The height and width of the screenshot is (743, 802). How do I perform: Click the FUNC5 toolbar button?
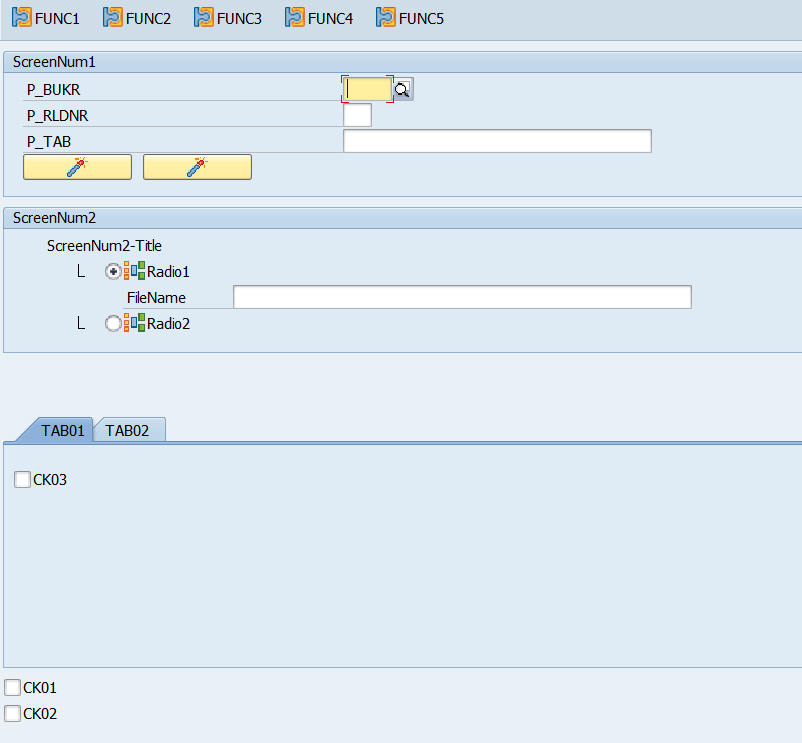point(410,18)
